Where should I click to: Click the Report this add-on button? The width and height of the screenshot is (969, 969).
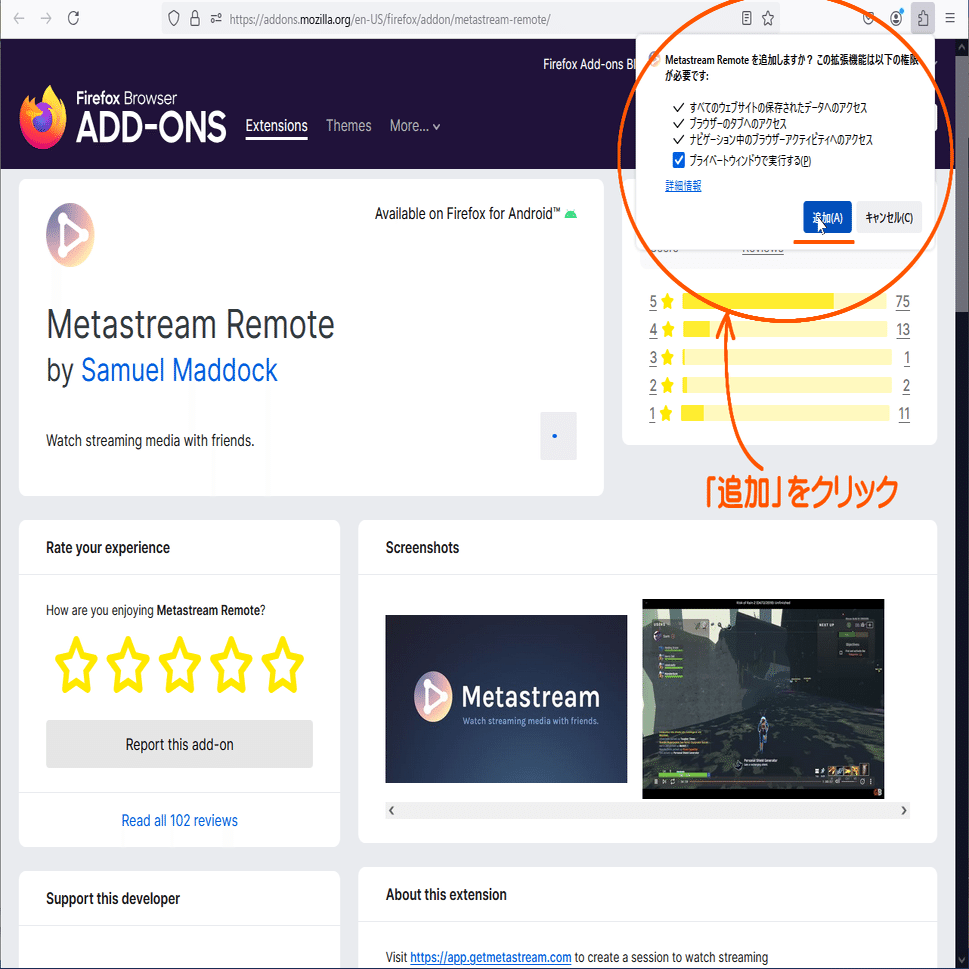(x=179, y=744)
